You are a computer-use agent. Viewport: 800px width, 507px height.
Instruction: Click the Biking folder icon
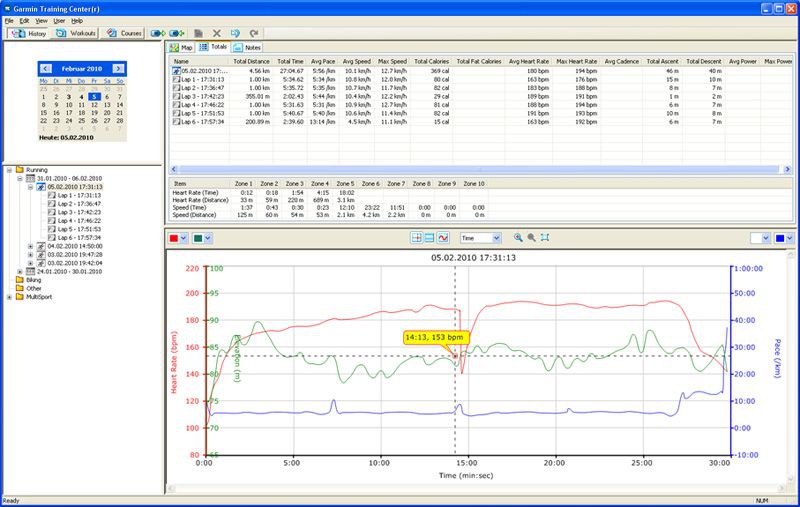click(20, 280)
